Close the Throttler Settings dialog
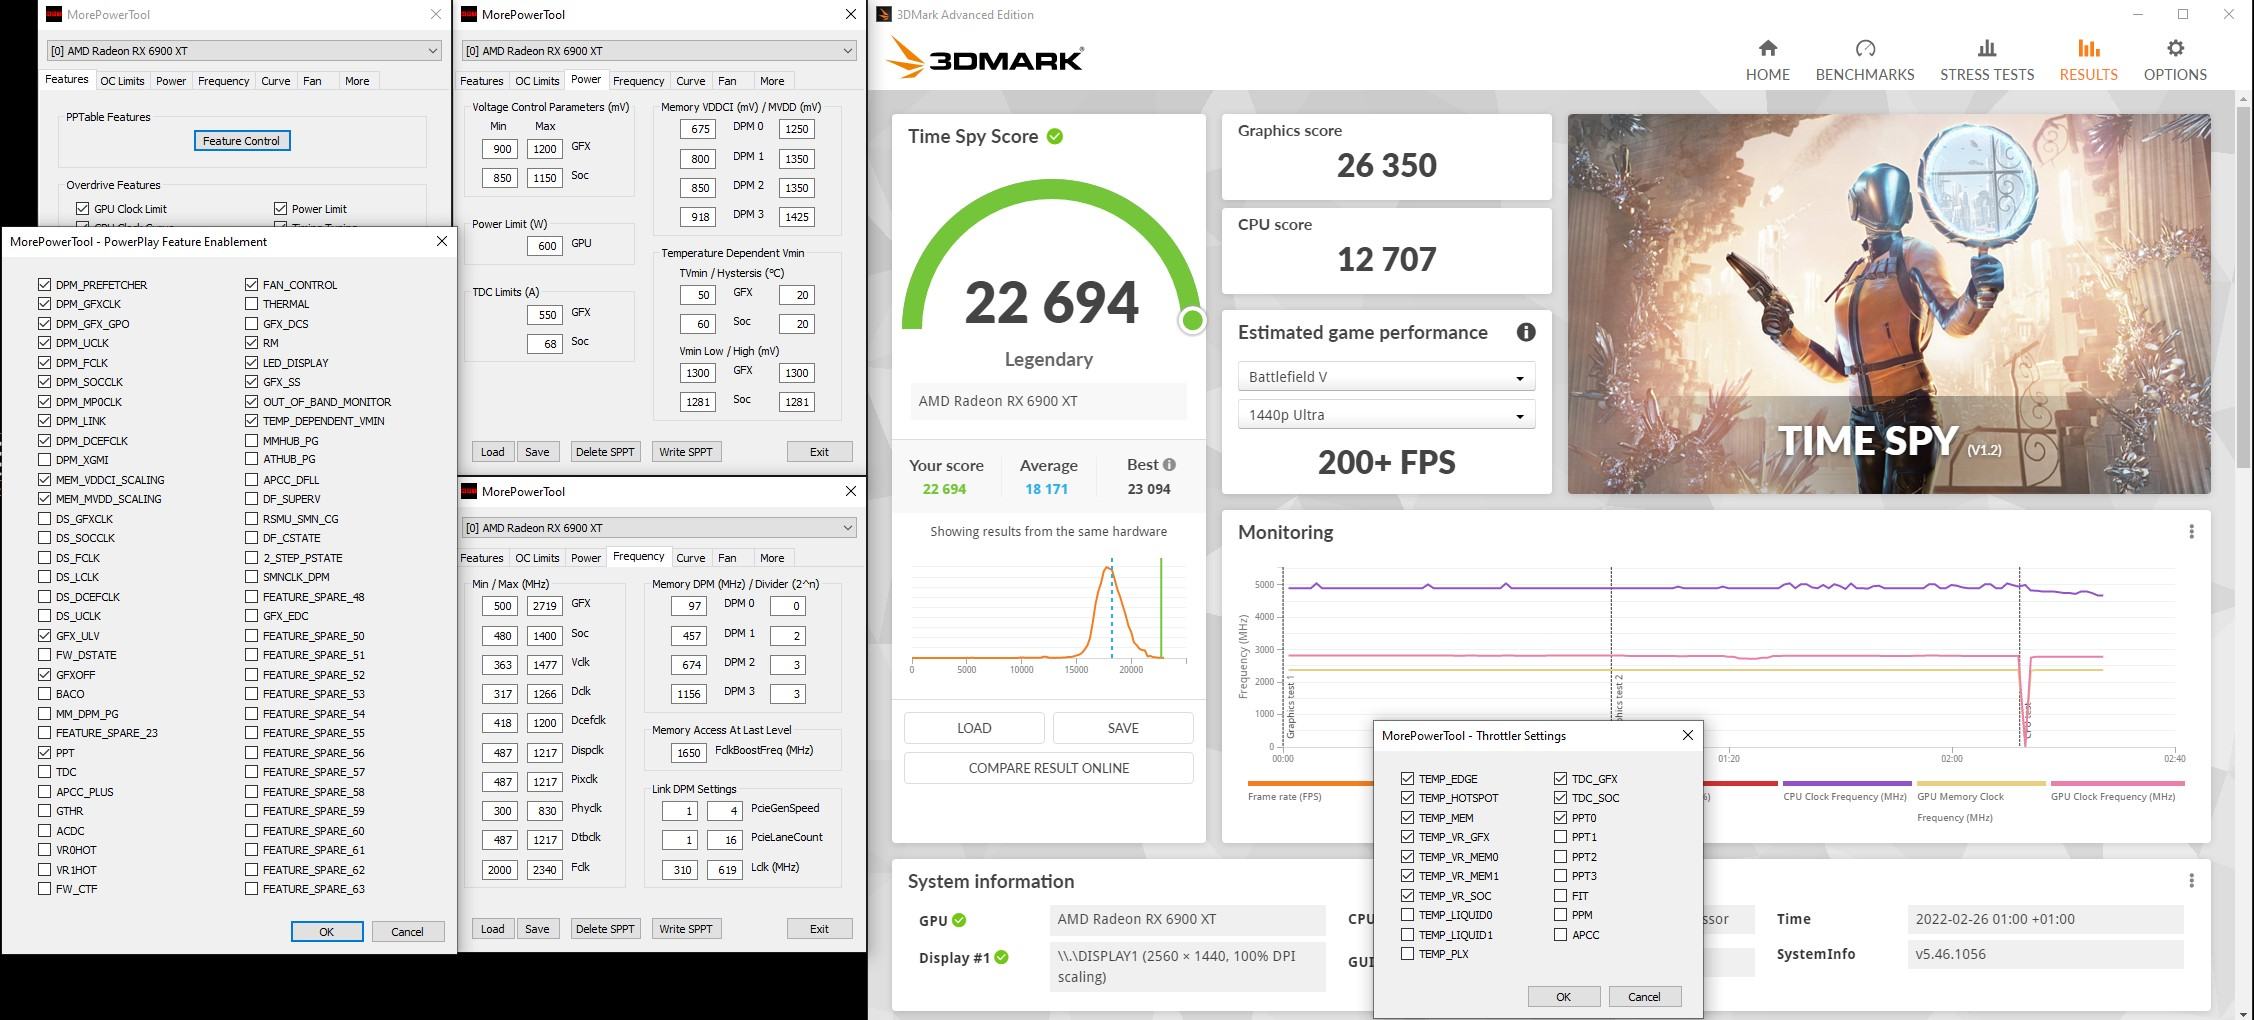The width and height of the screenshot is (2254, 1020). pyautogui.click(x=1687, y=735)
